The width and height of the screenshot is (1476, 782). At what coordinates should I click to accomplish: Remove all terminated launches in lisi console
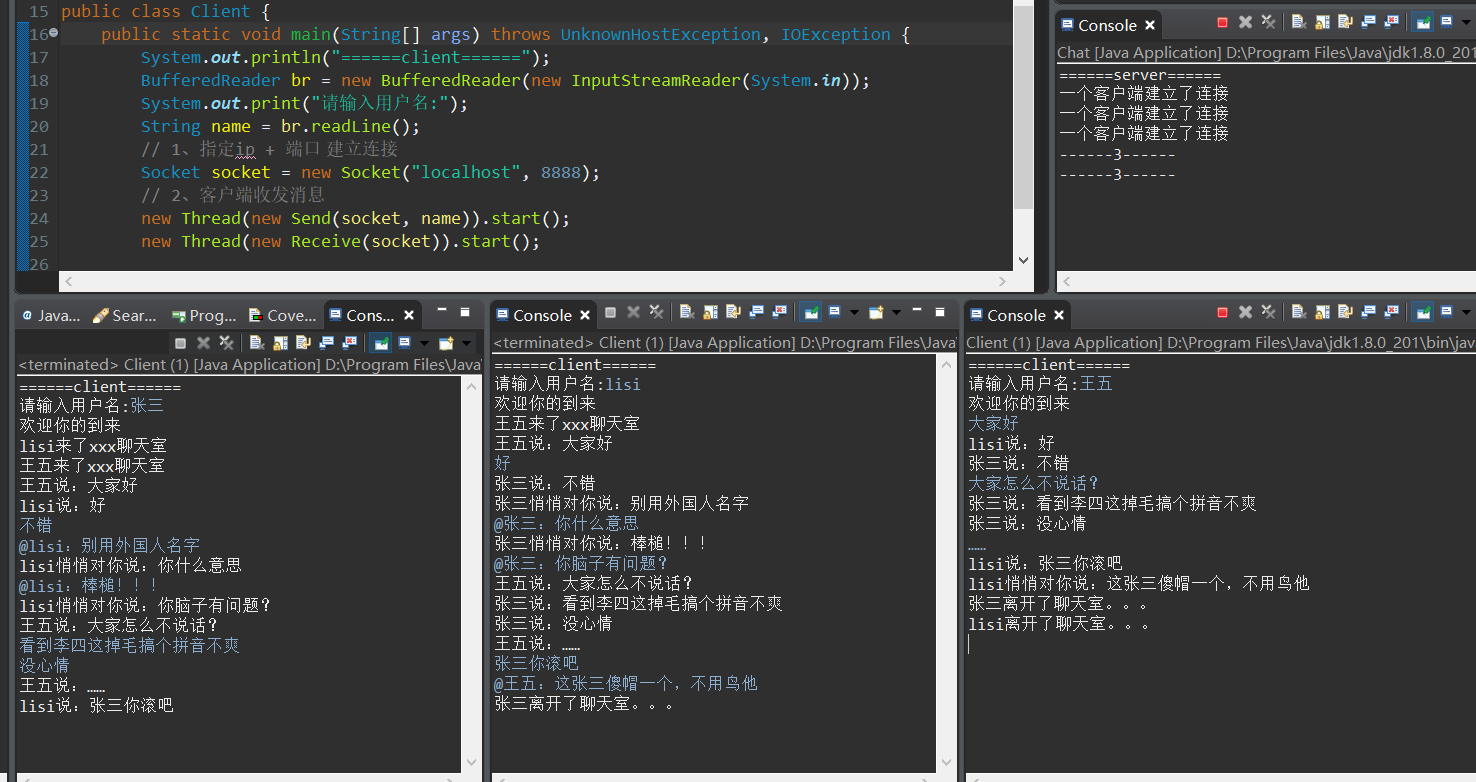click(x=656, y=313)
